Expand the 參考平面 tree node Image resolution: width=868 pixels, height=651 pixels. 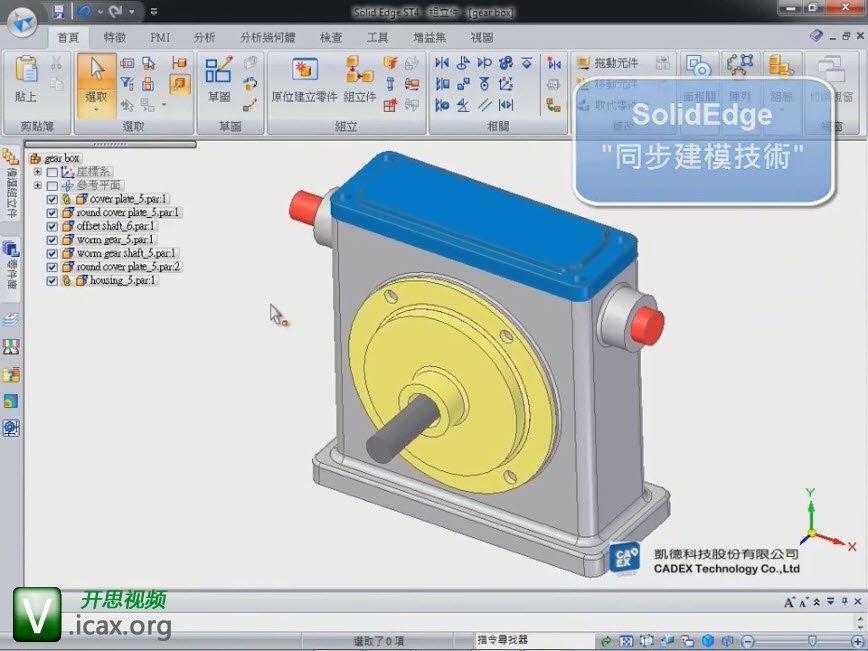tap(38, 185)
